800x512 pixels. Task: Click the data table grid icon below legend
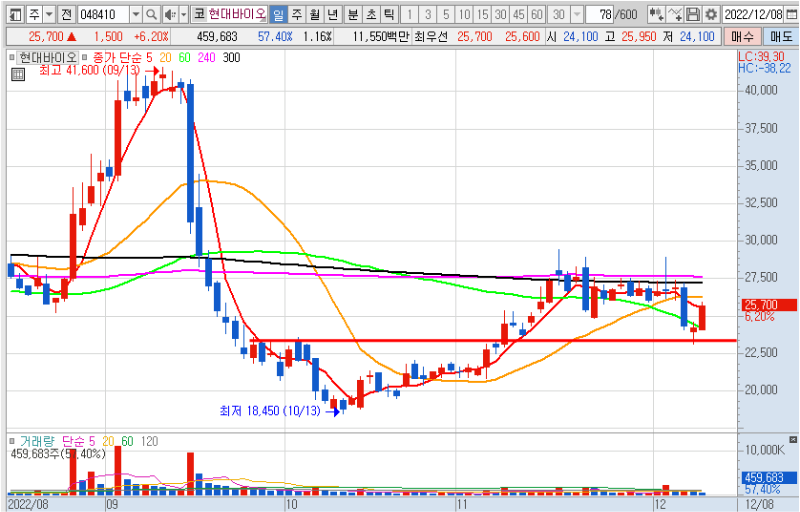tap(17, 74)
